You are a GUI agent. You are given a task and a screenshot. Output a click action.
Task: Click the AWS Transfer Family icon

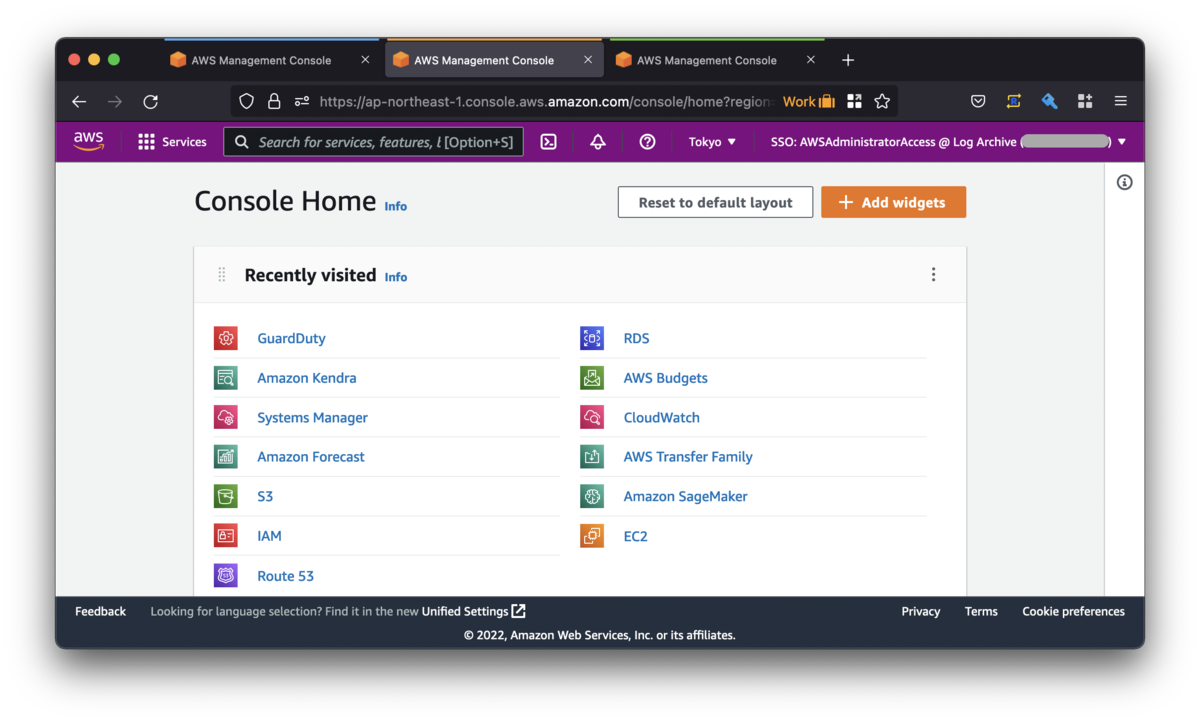[592, 456]
